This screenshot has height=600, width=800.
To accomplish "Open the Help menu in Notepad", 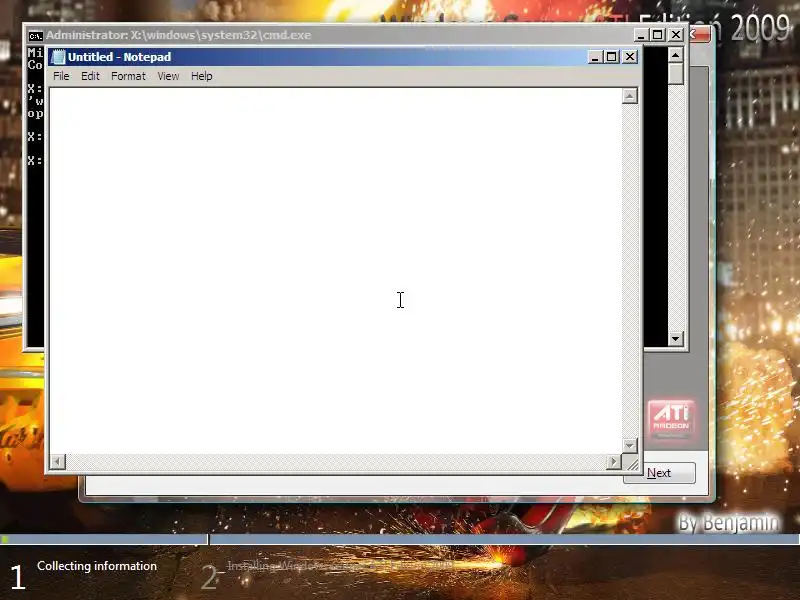I will click(x=202, y=76).
